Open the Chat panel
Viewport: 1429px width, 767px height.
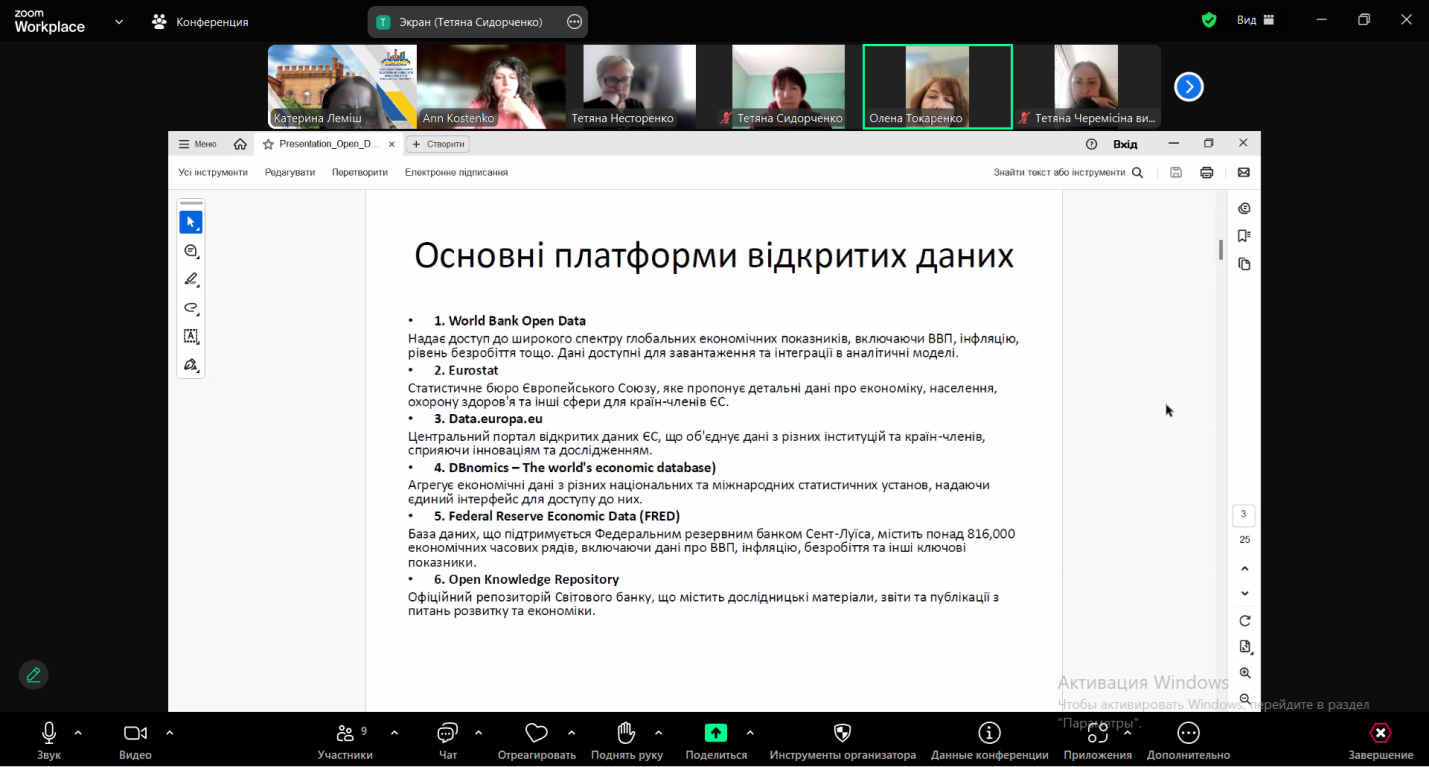(448, 740)
